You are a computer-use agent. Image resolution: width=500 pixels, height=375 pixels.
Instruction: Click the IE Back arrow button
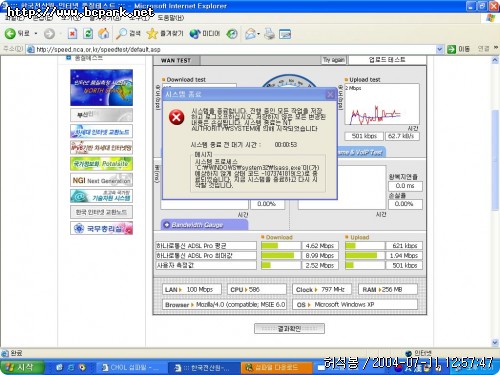tap(10, 33)
